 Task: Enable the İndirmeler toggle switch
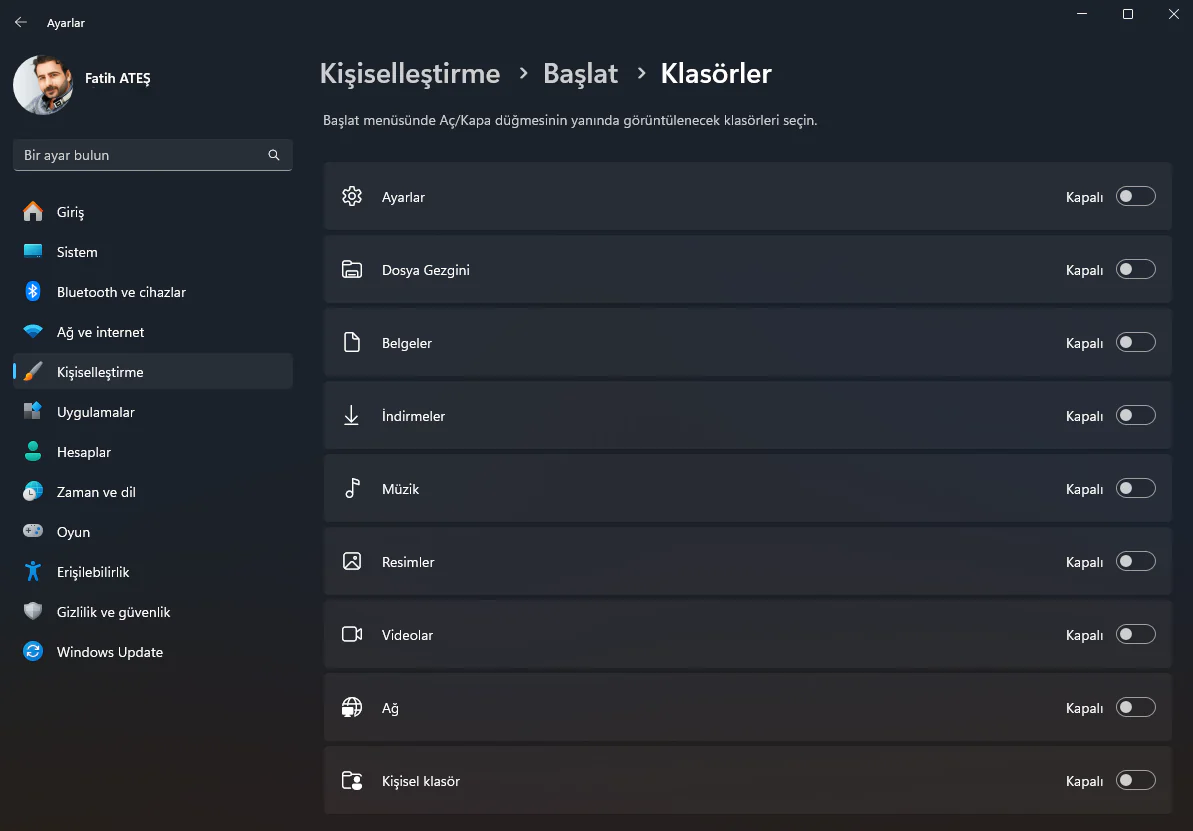(1135, 415)
